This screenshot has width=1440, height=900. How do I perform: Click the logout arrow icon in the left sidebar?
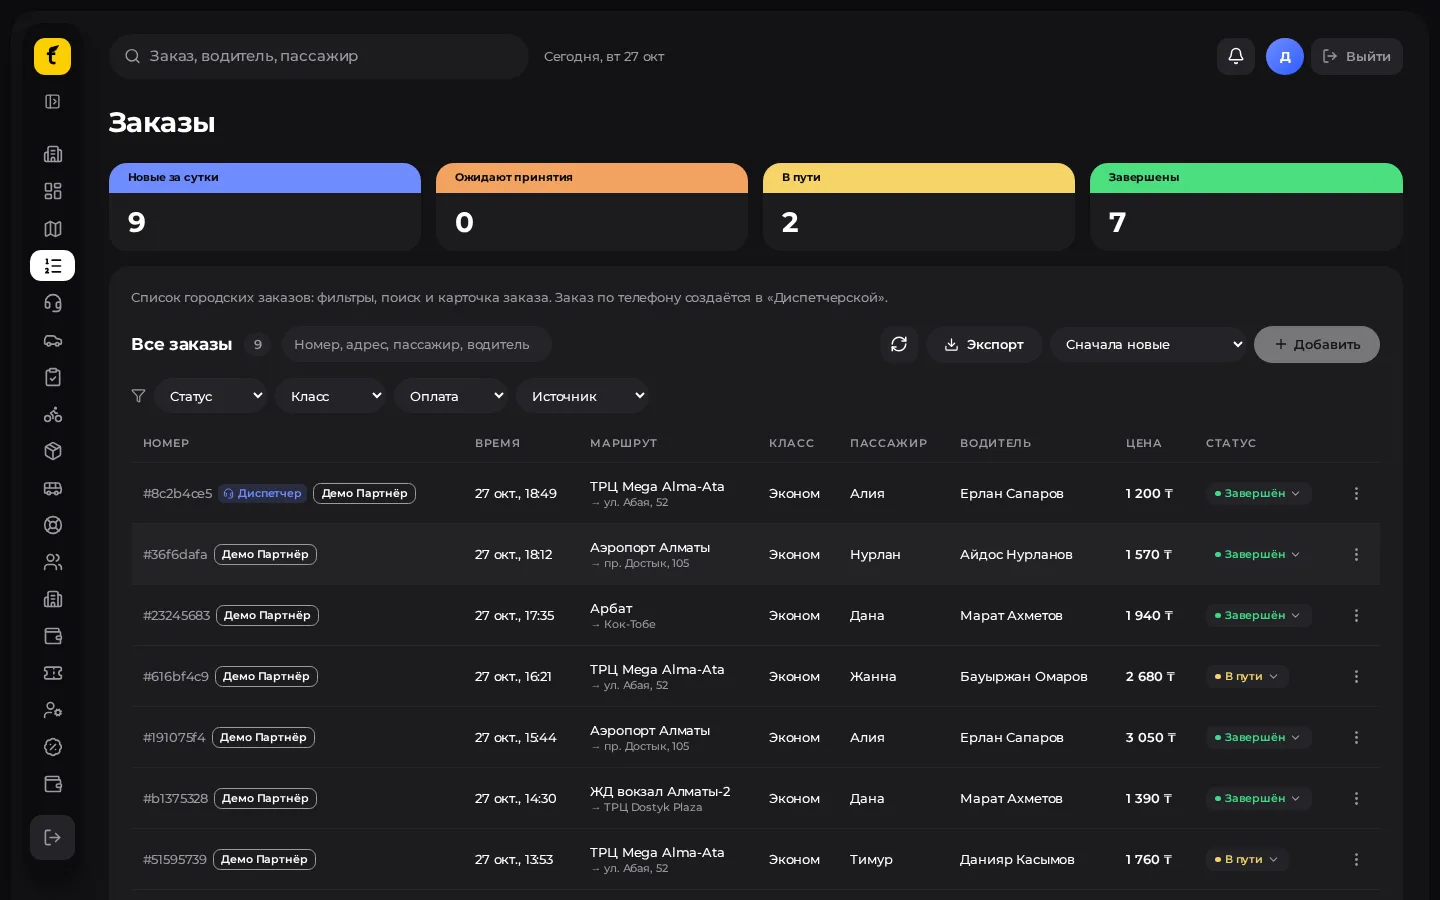53,837
